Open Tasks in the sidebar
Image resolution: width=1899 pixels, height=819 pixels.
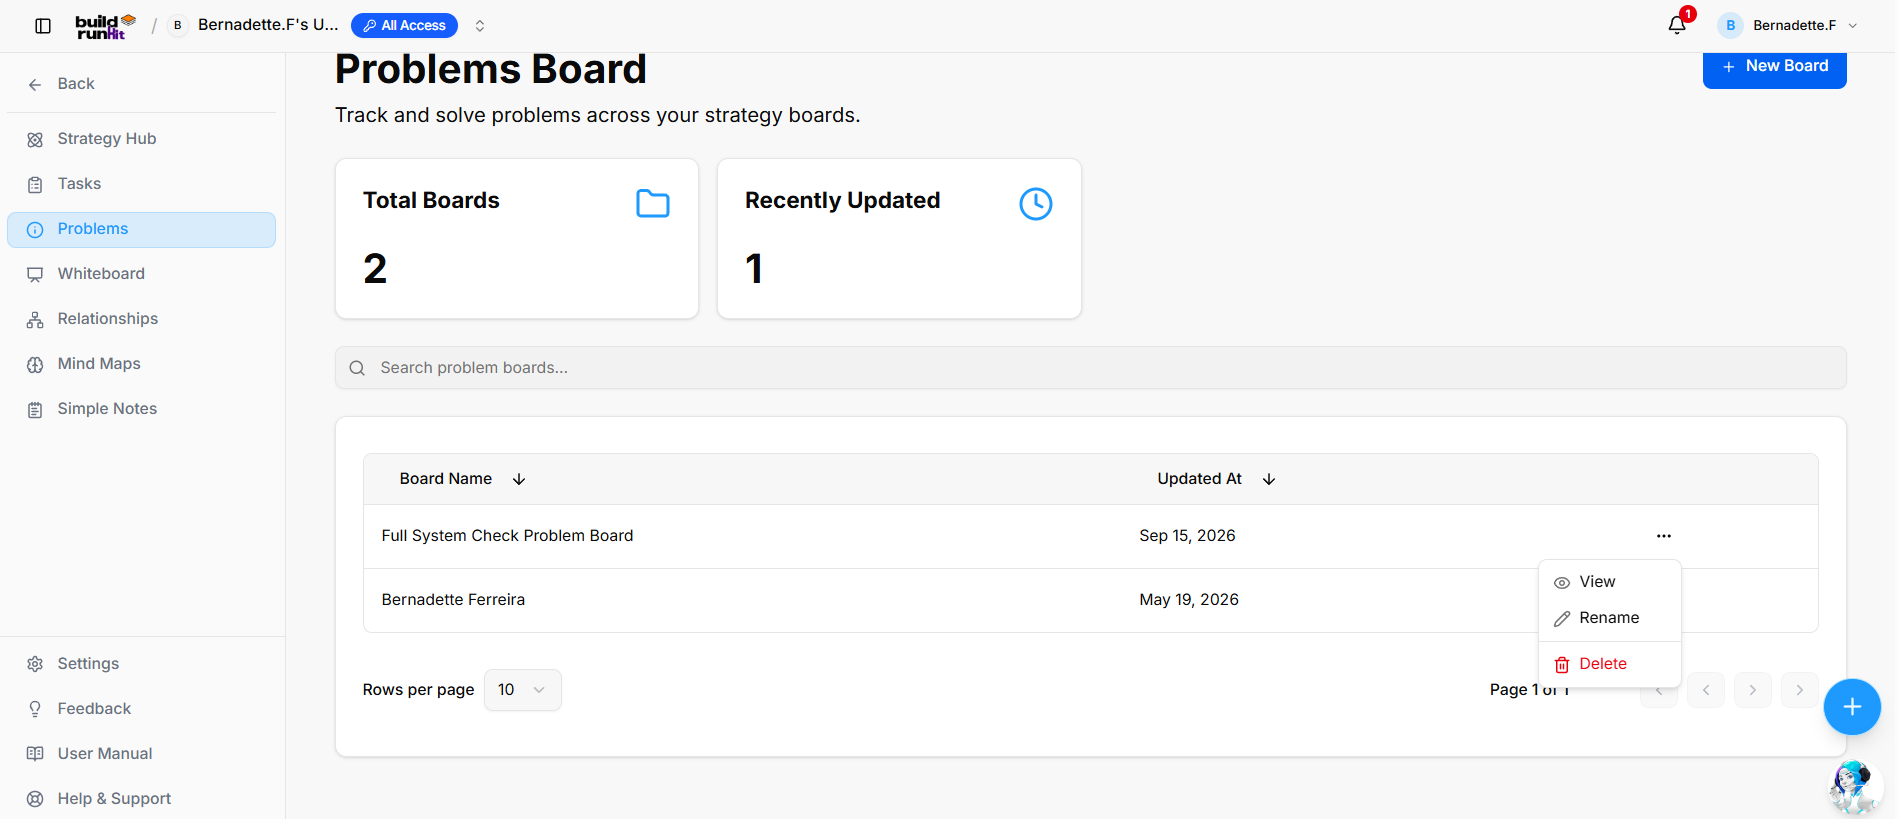142,184
